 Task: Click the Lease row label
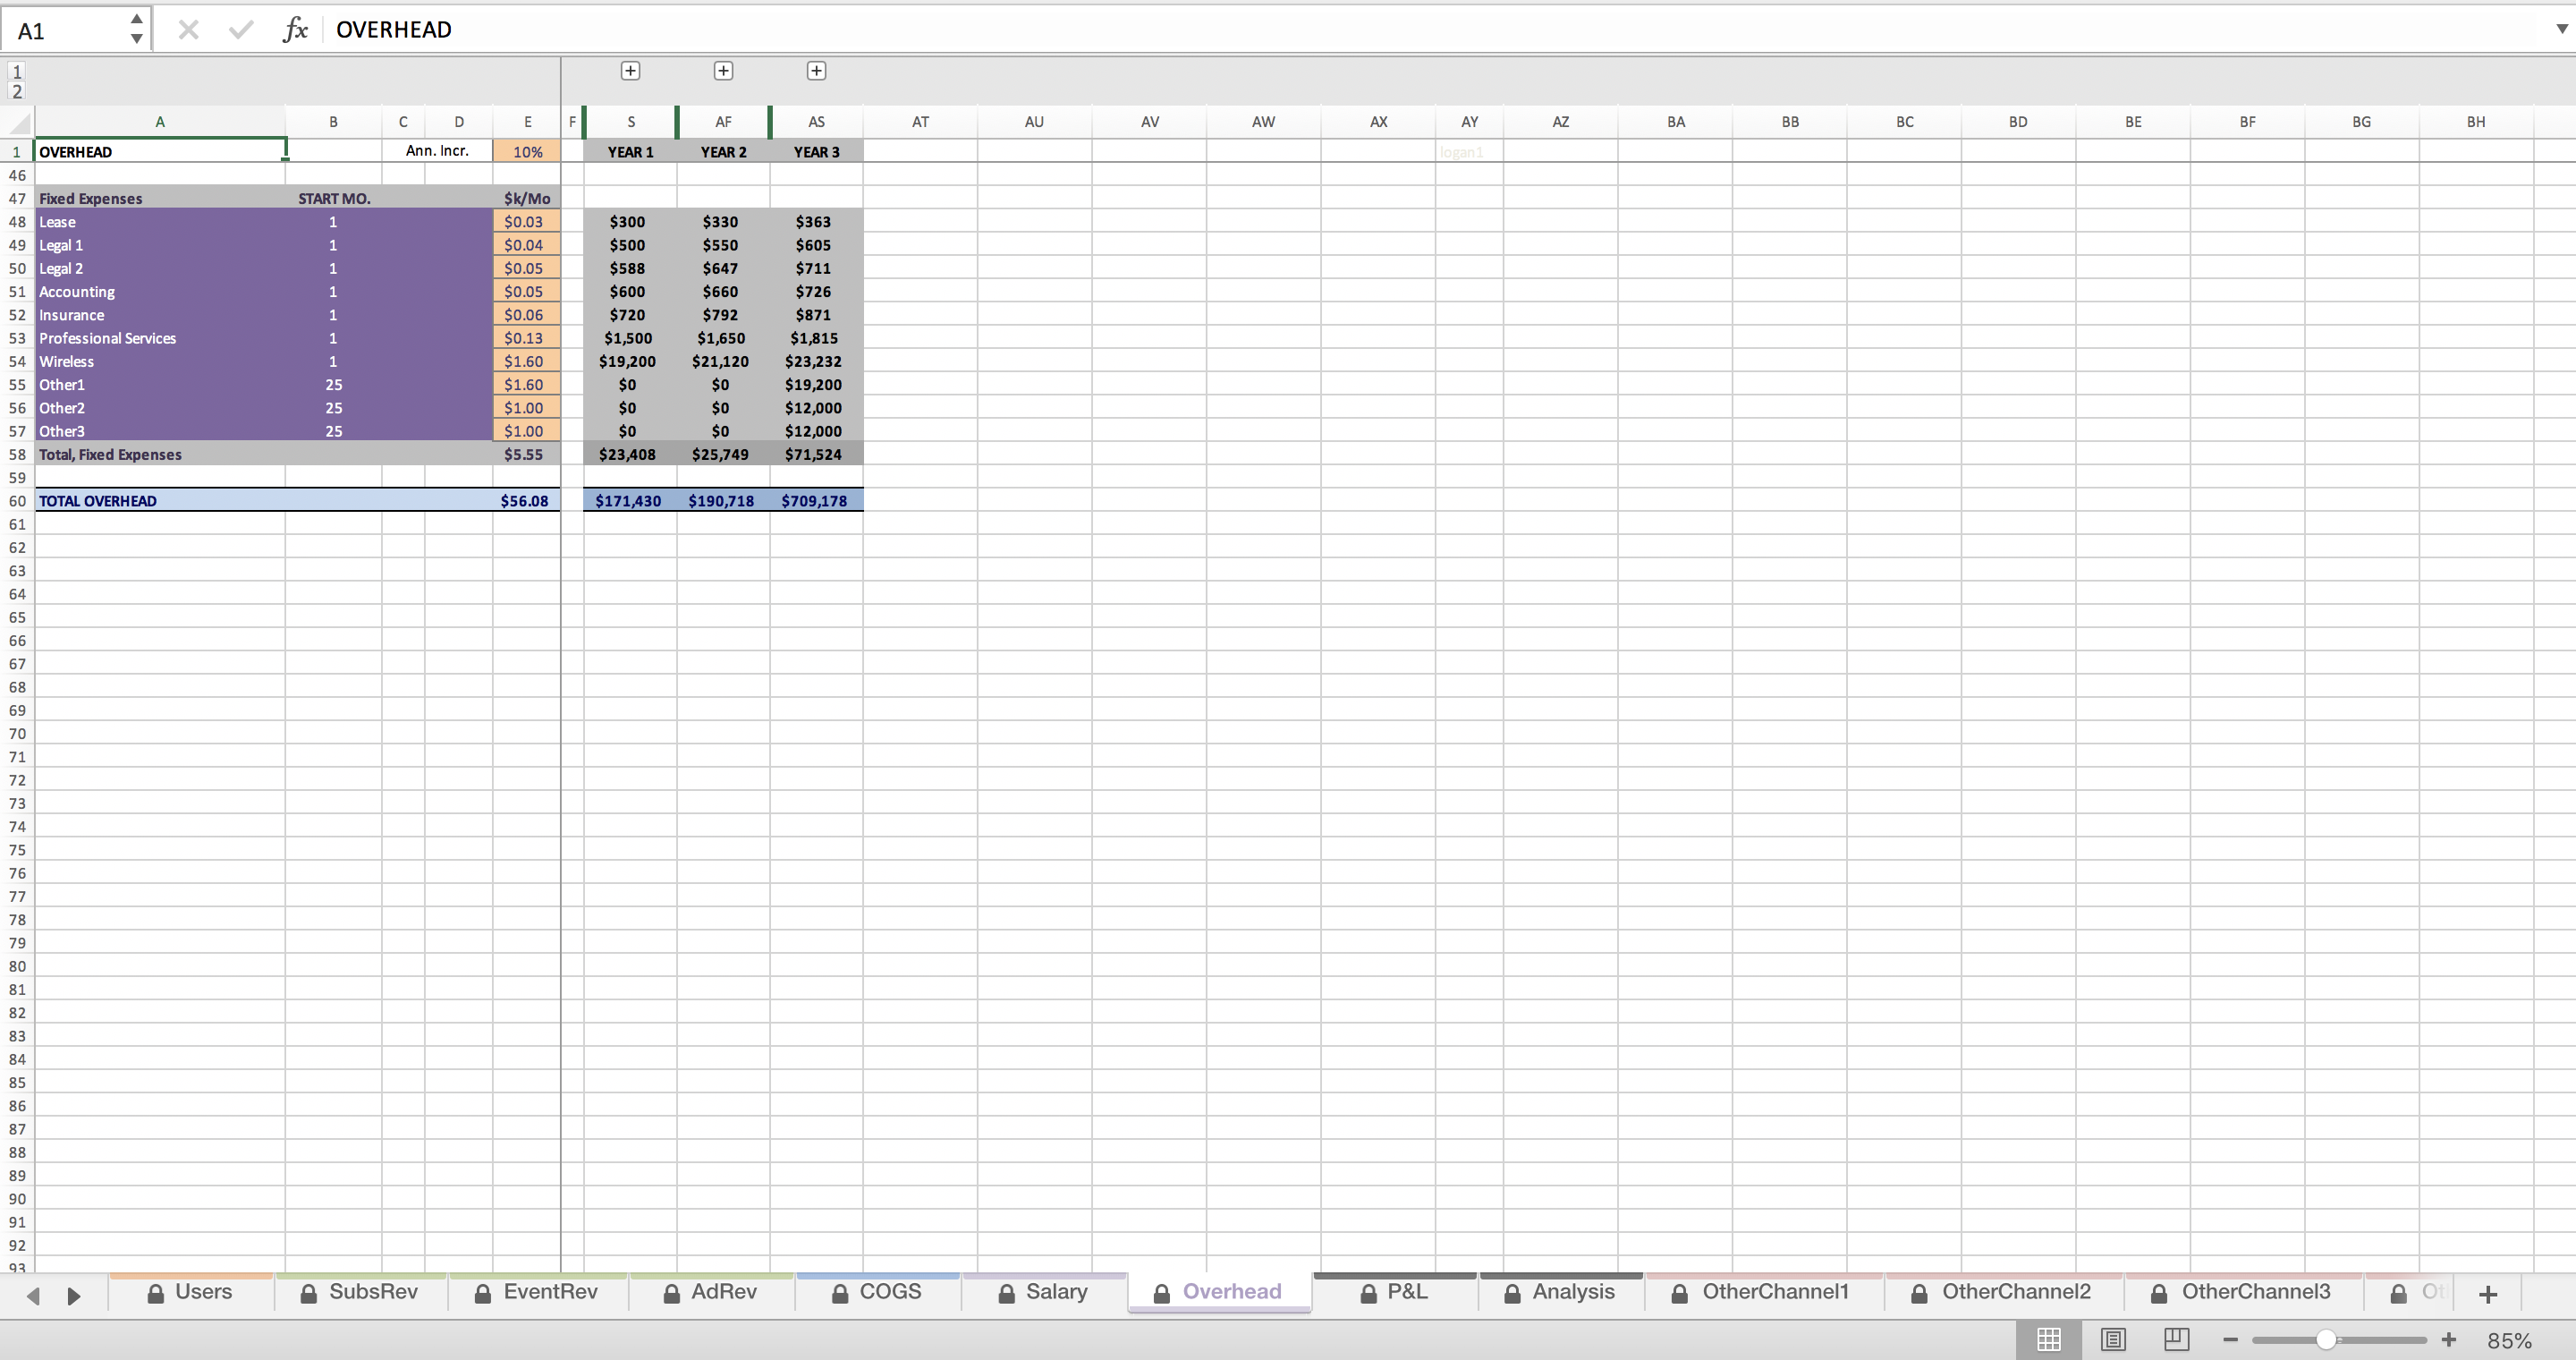point(57,222)
